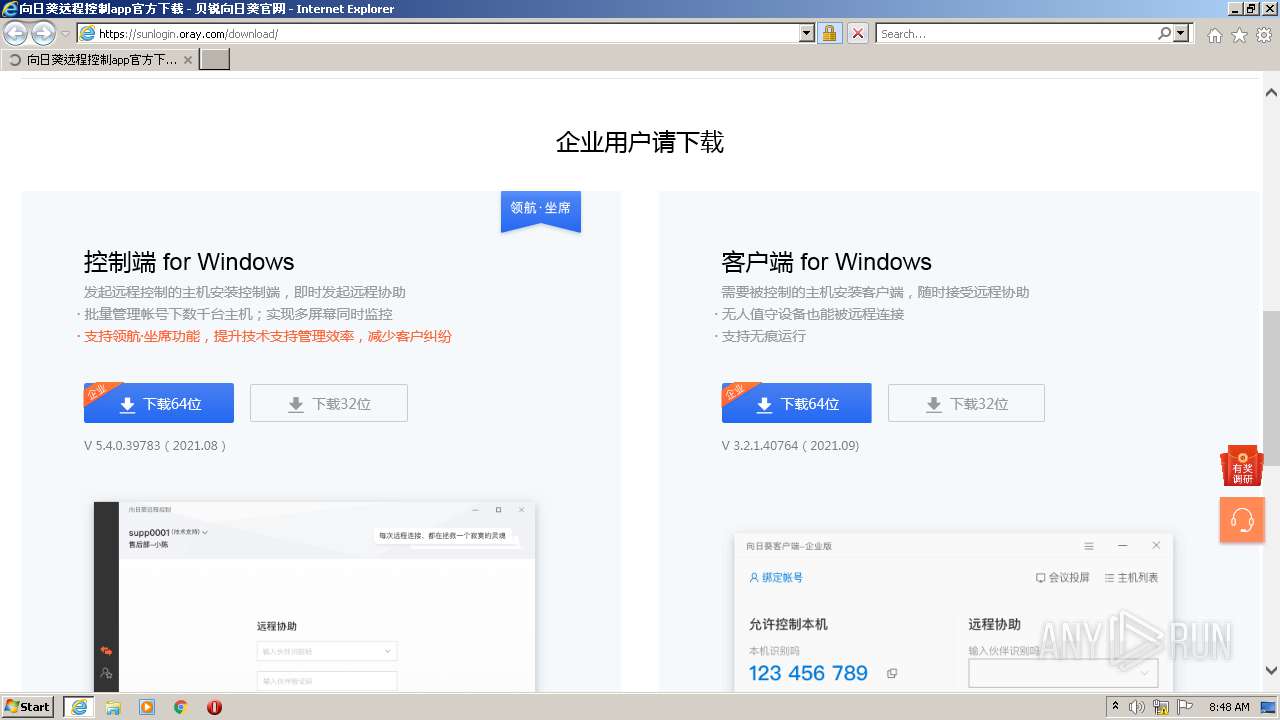
Task: Show hidden tray icons arrow
Action: click(1115, 706)
